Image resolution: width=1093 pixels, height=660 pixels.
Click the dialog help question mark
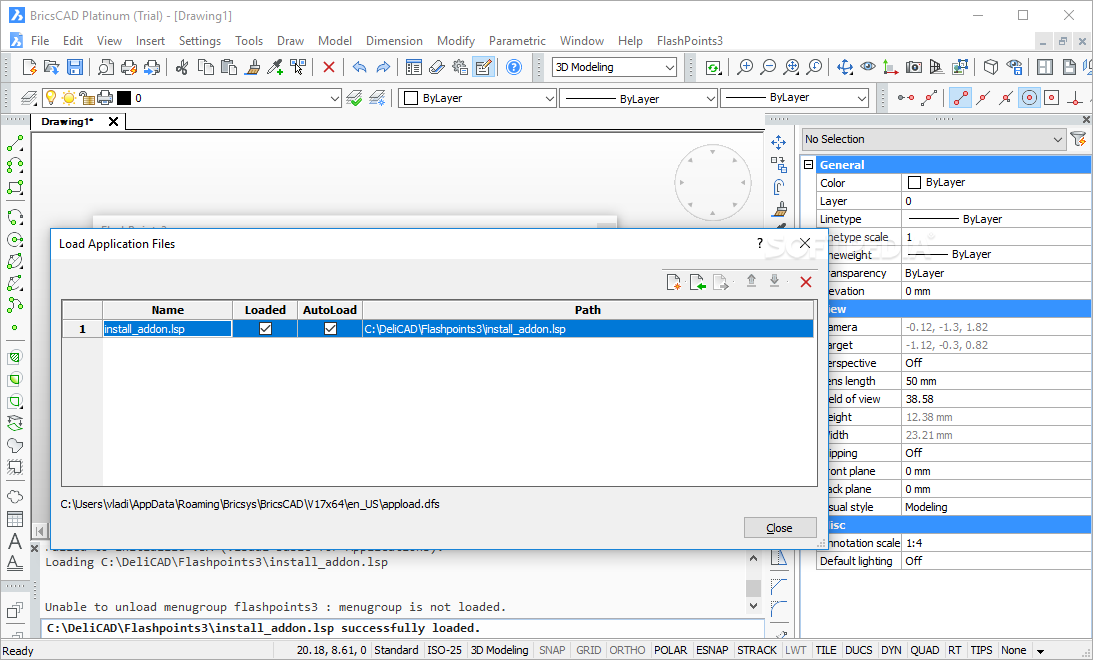tap(760, 243)
